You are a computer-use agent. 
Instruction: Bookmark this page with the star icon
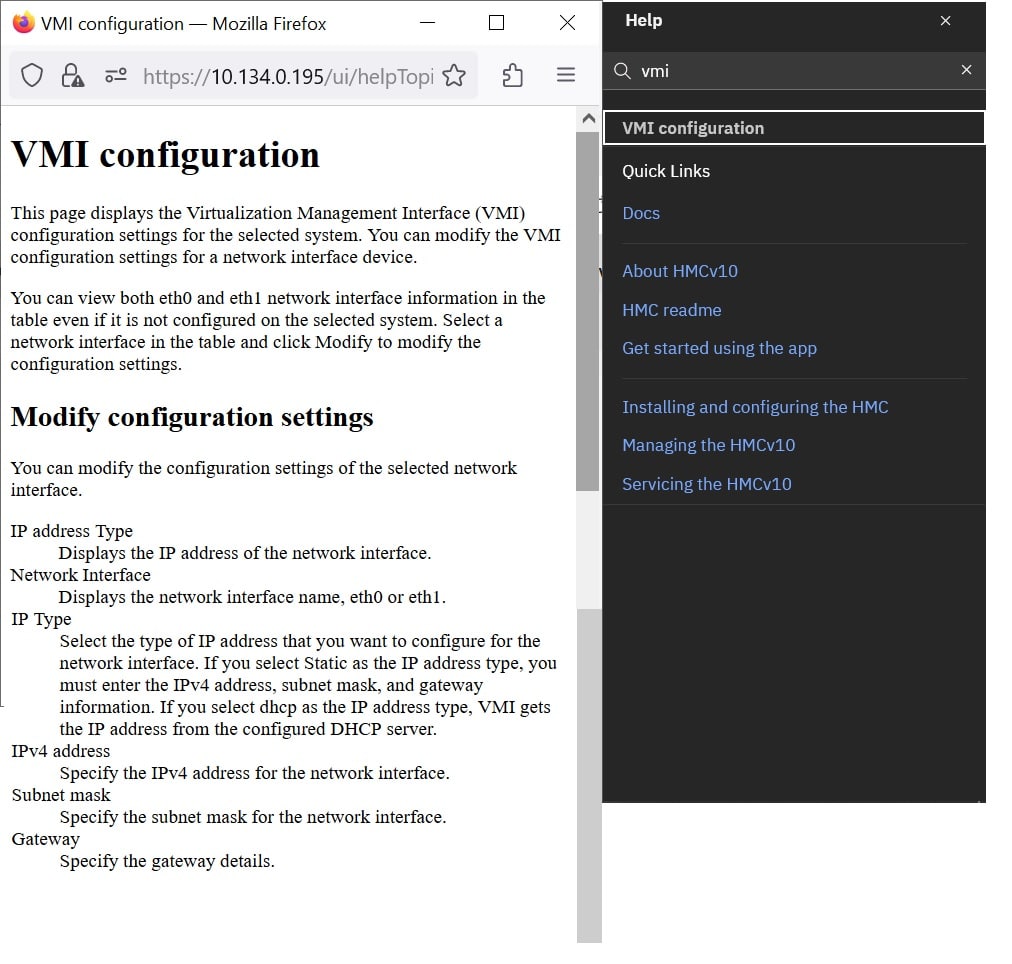[454, 75]
